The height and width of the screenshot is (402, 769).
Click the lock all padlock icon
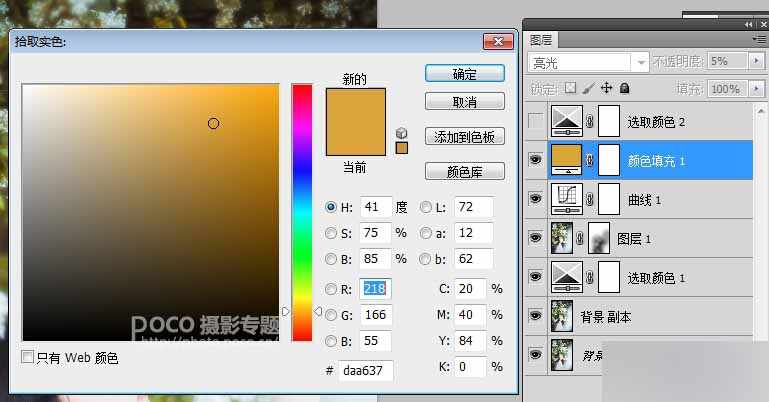(x=624, y=88)
